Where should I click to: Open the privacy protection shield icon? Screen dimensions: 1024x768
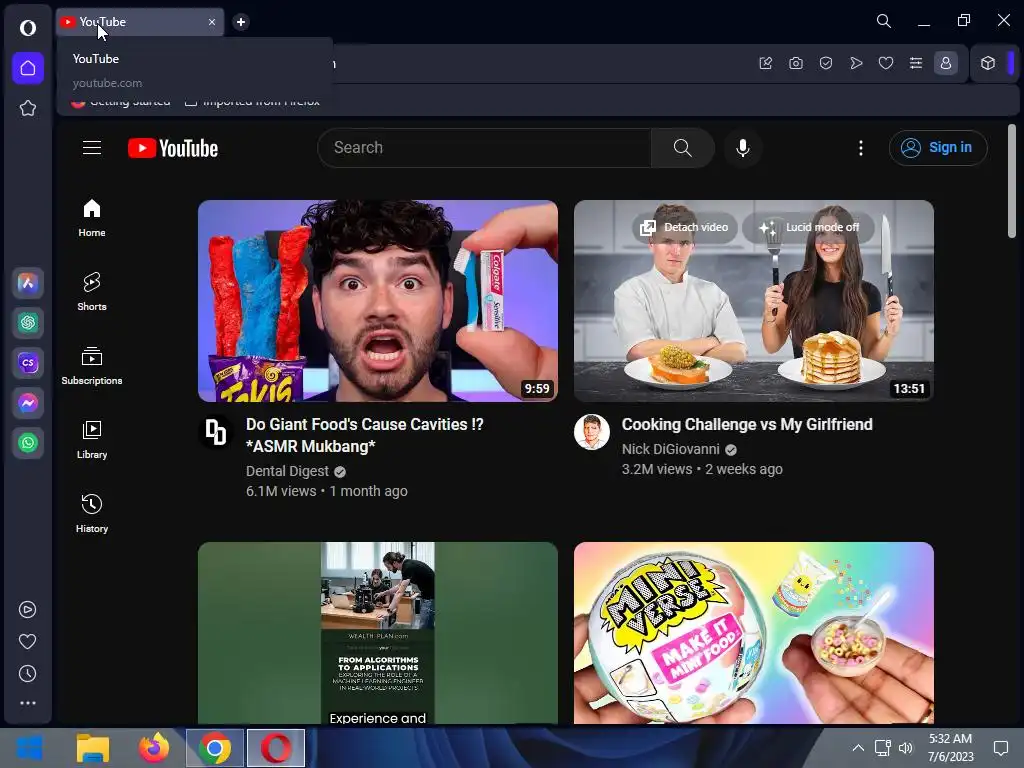coord(826,63)
